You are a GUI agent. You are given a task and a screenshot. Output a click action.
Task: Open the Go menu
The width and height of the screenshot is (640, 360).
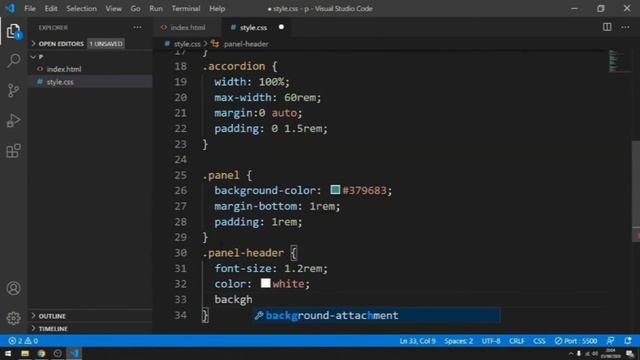coord(135,8)
